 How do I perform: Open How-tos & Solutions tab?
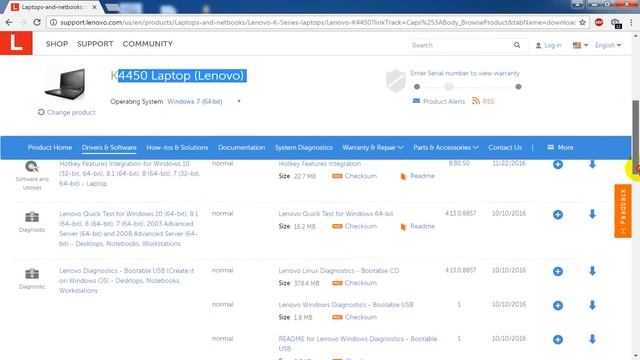tap(177, 147)
